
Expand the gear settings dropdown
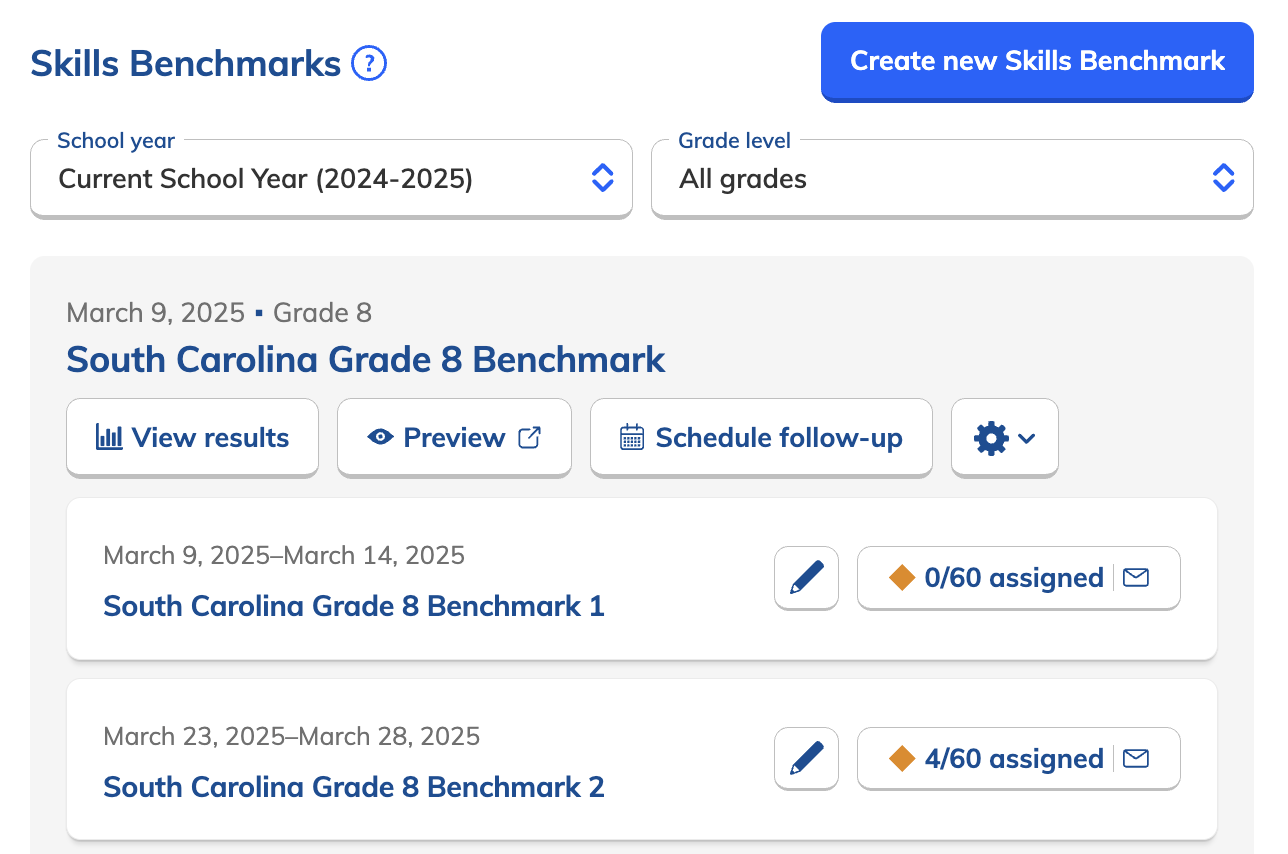(x=1005, y=437)
